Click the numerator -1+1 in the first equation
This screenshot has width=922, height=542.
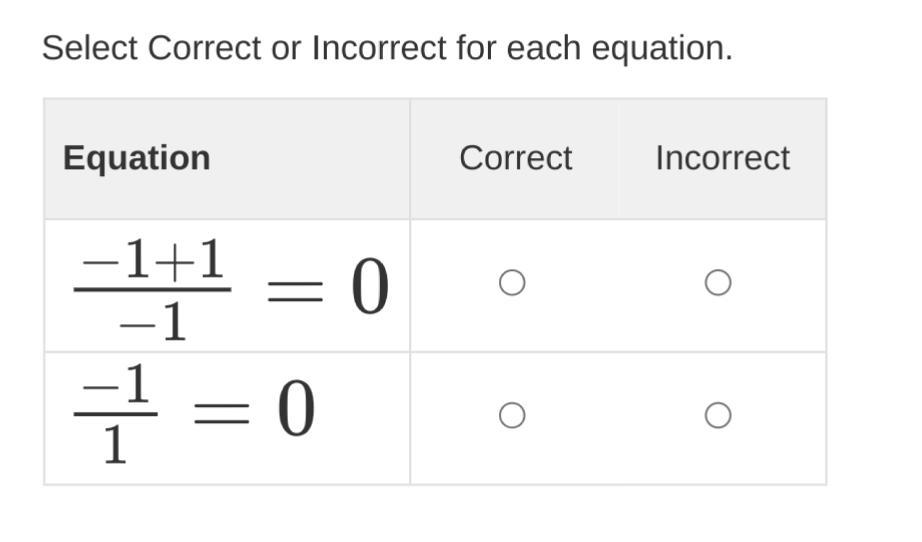[153, 261]
